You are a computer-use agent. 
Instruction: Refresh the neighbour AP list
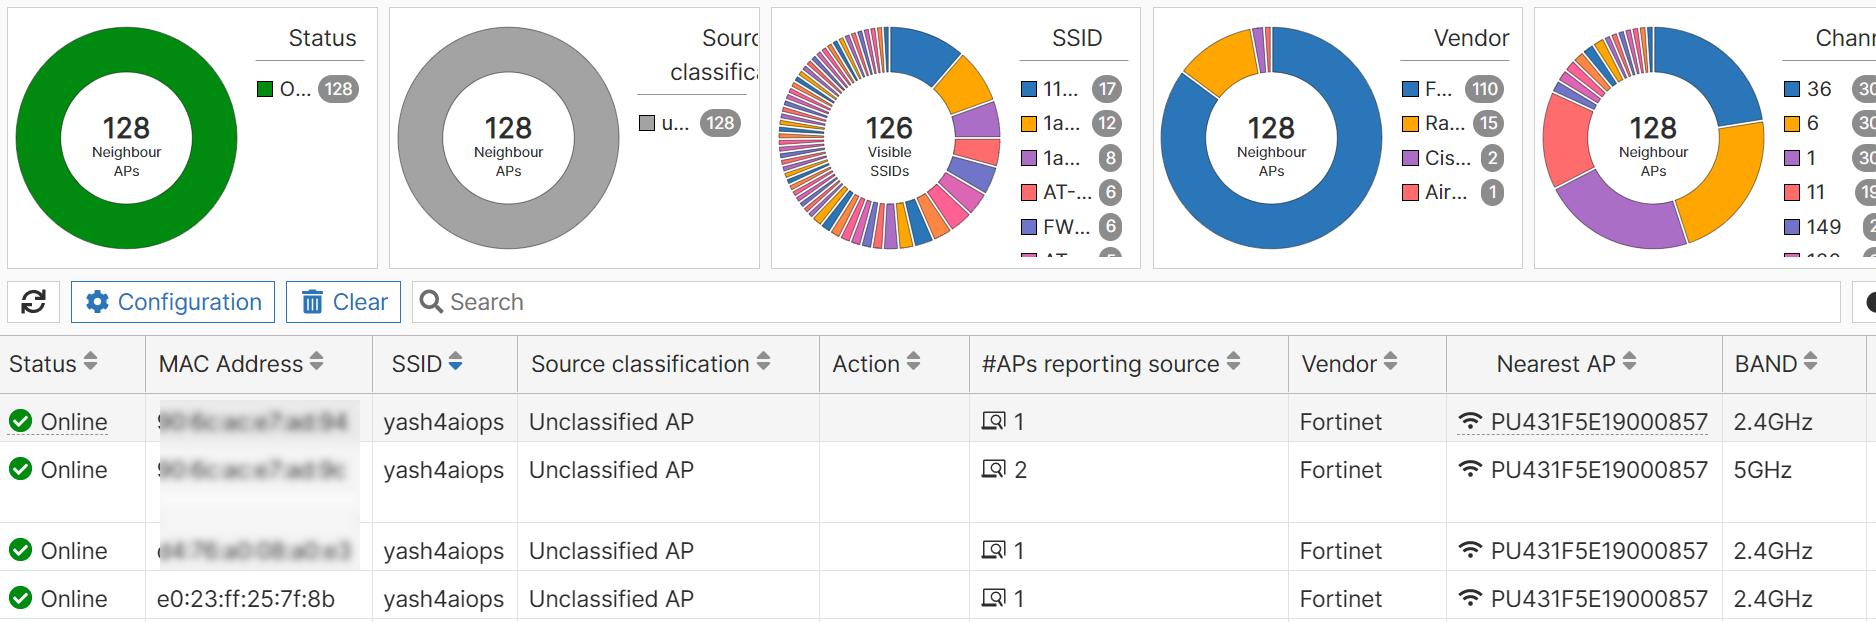(34, 302)
